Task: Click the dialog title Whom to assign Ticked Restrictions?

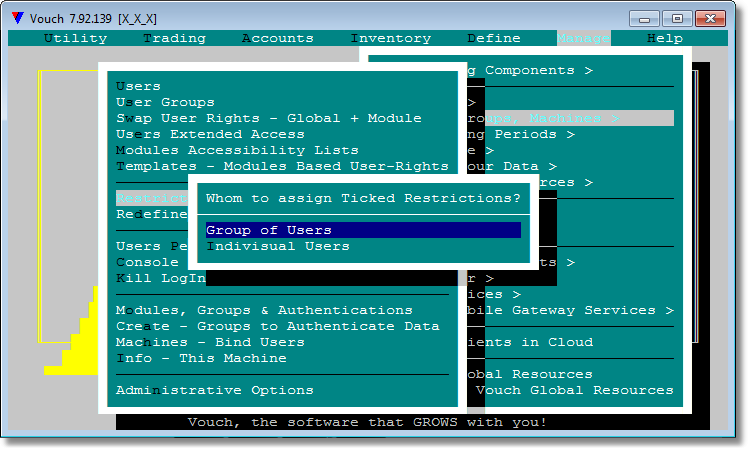Action: pyautogui.click(x=363, y=198)
